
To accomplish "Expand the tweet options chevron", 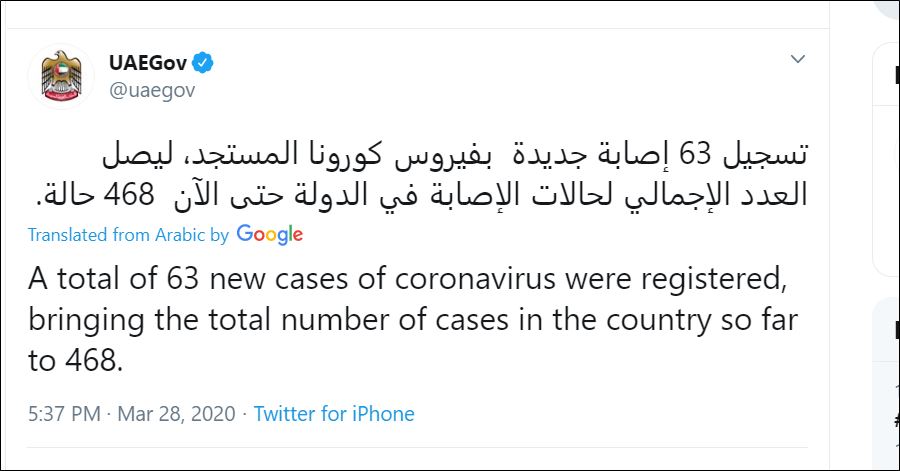I will coord(798,59).
